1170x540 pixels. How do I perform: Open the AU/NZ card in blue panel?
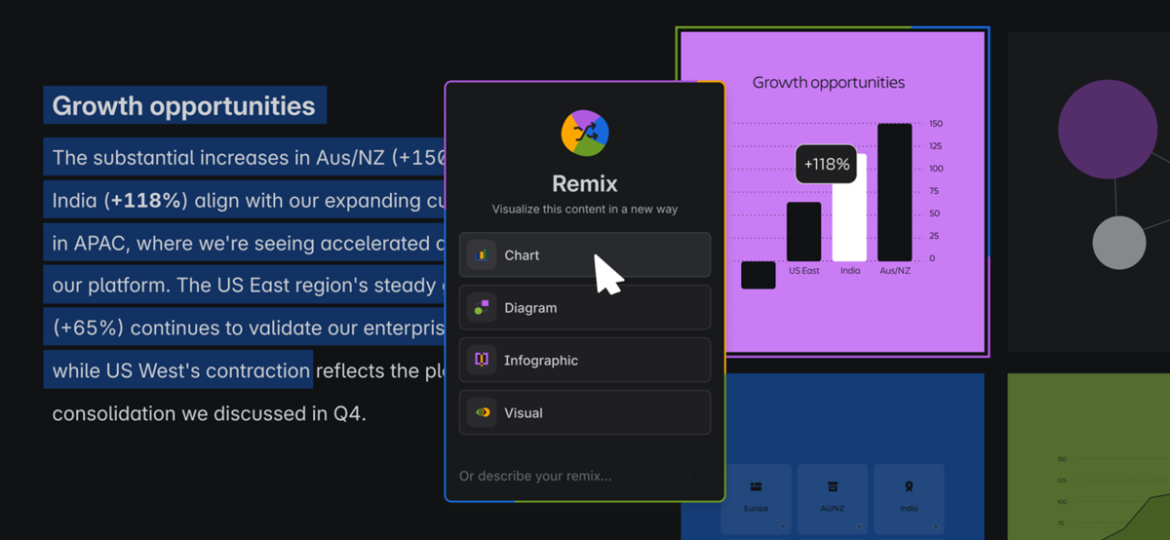[832, 498]
